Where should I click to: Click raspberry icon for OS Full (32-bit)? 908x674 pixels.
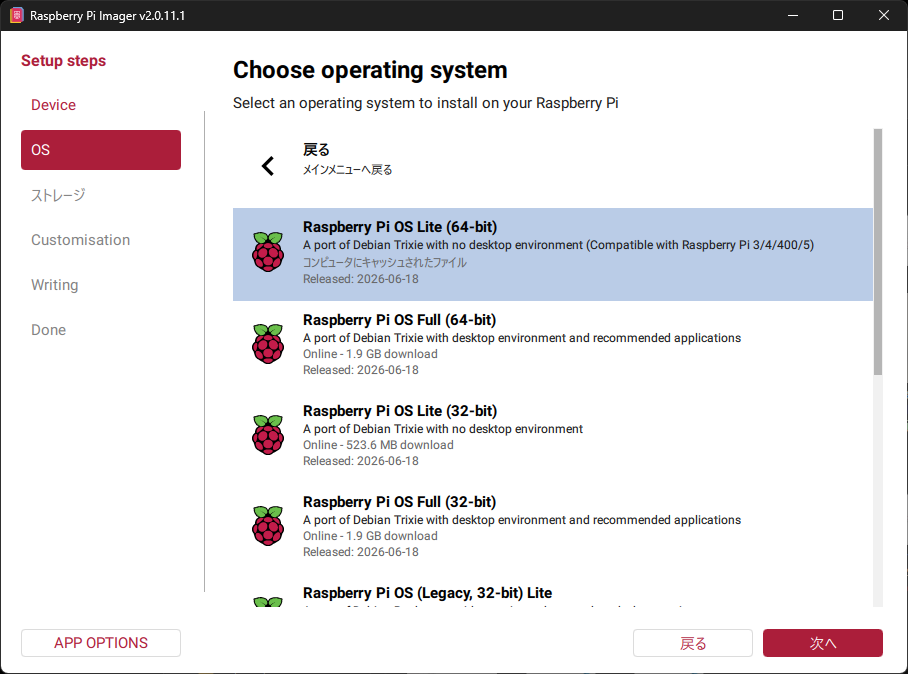[x=268, y=526]
